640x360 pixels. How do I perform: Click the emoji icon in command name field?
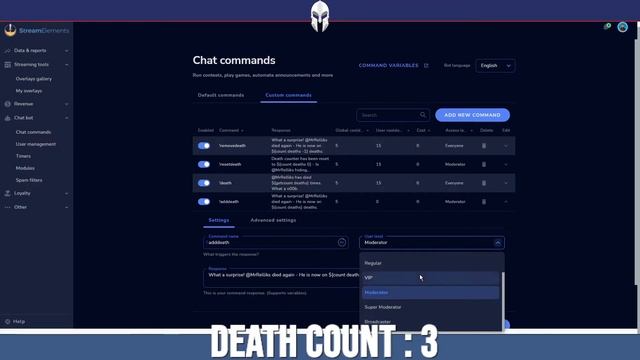pyautogui.click(x=342, y=242)
